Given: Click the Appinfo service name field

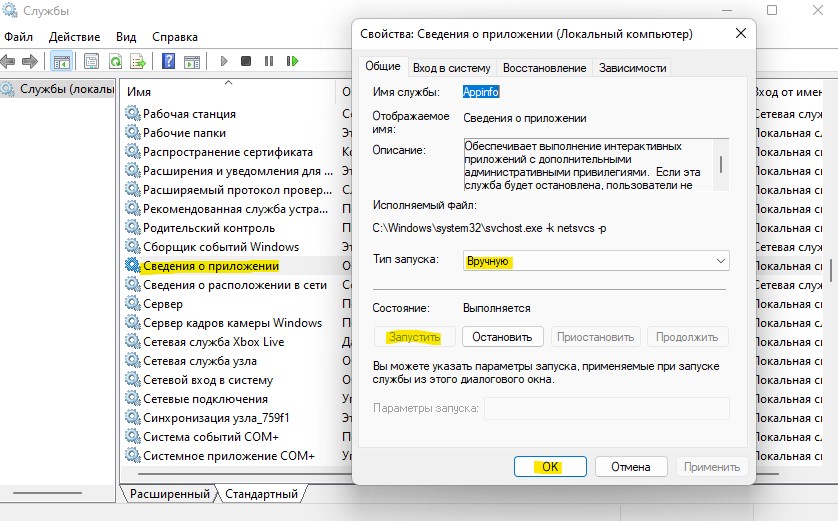Looking at the screenshot, I should (x=480, y=92).
